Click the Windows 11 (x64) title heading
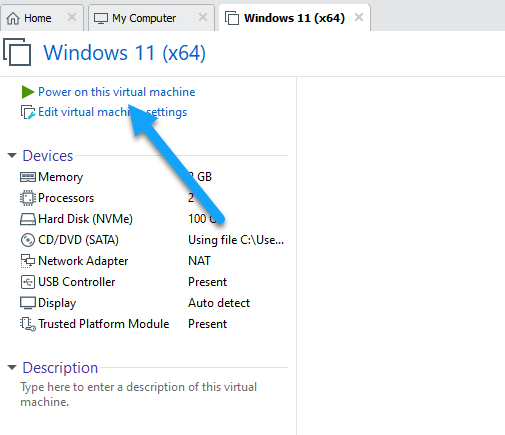The width and height of the screenshot is (505, 435). point(124,53)
